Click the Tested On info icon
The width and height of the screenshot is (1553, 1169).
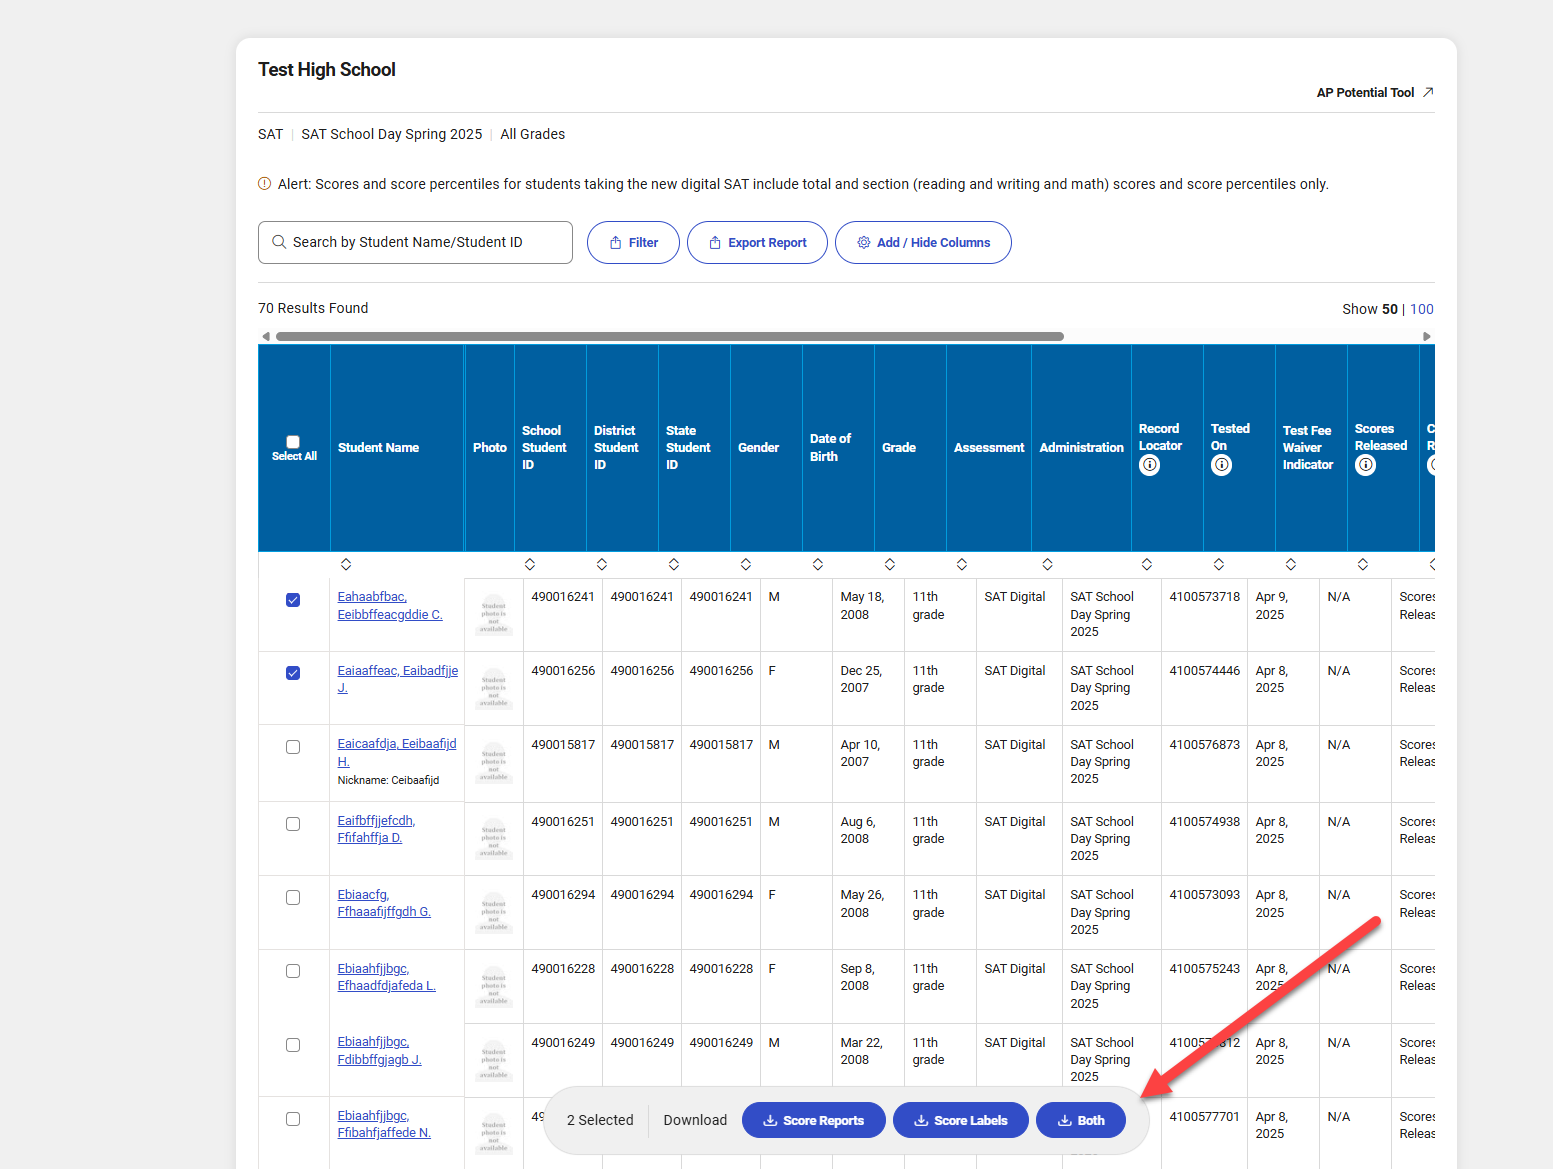coord(1221,465)
